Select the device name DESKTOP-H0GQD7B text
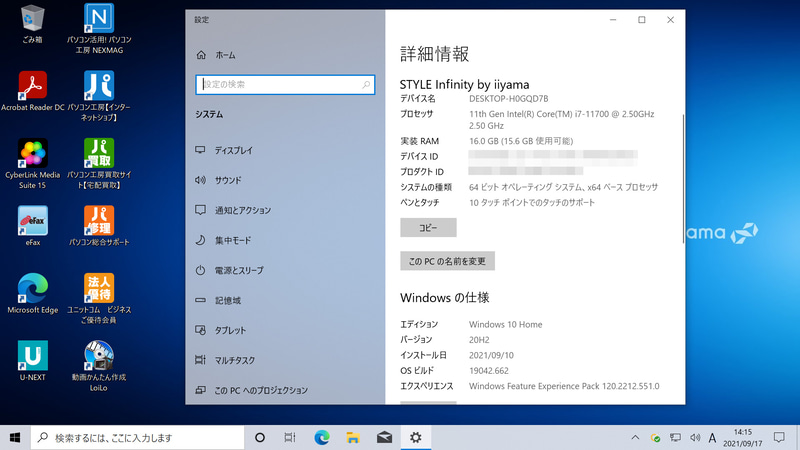This screenshot has width=800, height=450. tap(509, 98)
